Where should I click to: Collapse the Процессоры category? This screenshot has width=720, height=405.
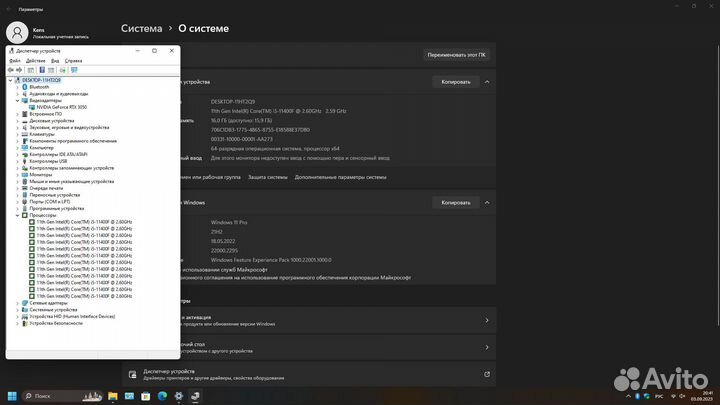[18, 215]
